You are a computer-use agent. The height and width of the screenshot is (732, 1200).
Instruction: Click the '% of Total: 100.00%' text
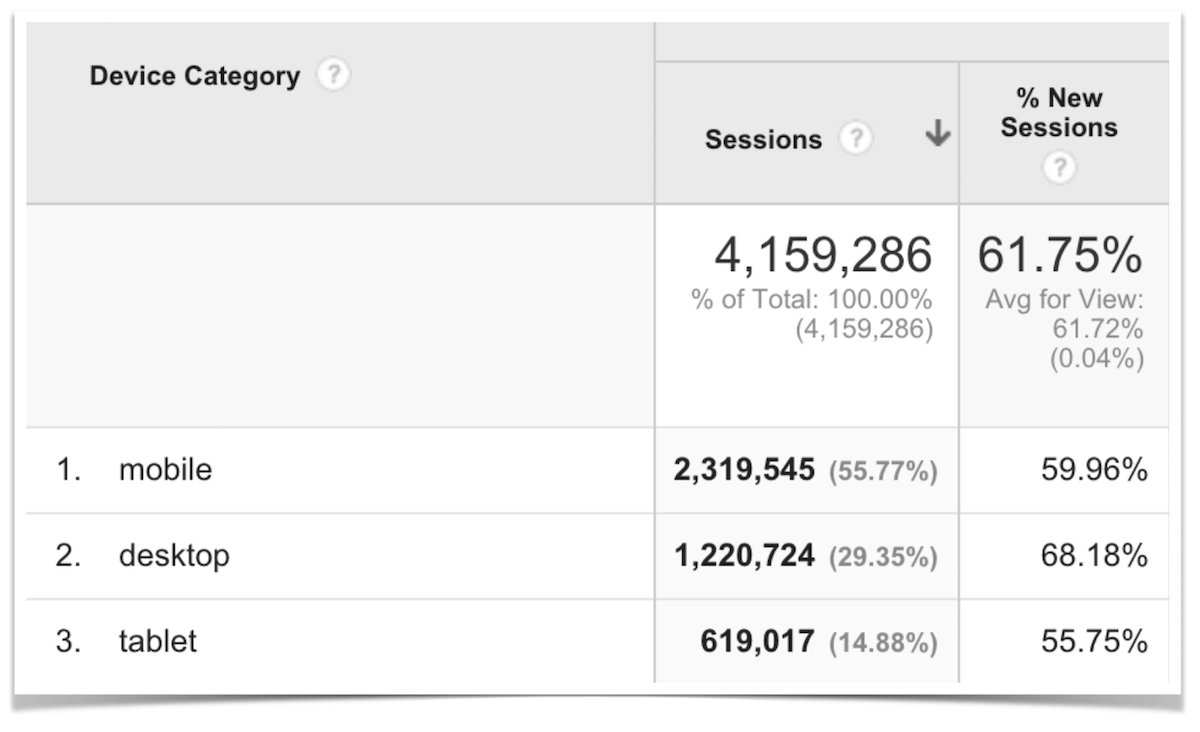(811, 300)
